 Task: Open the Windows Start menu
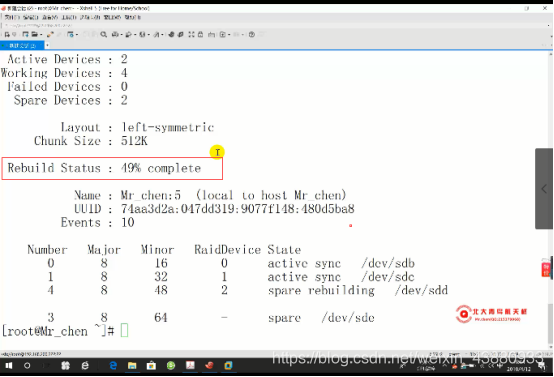point(9,365)
